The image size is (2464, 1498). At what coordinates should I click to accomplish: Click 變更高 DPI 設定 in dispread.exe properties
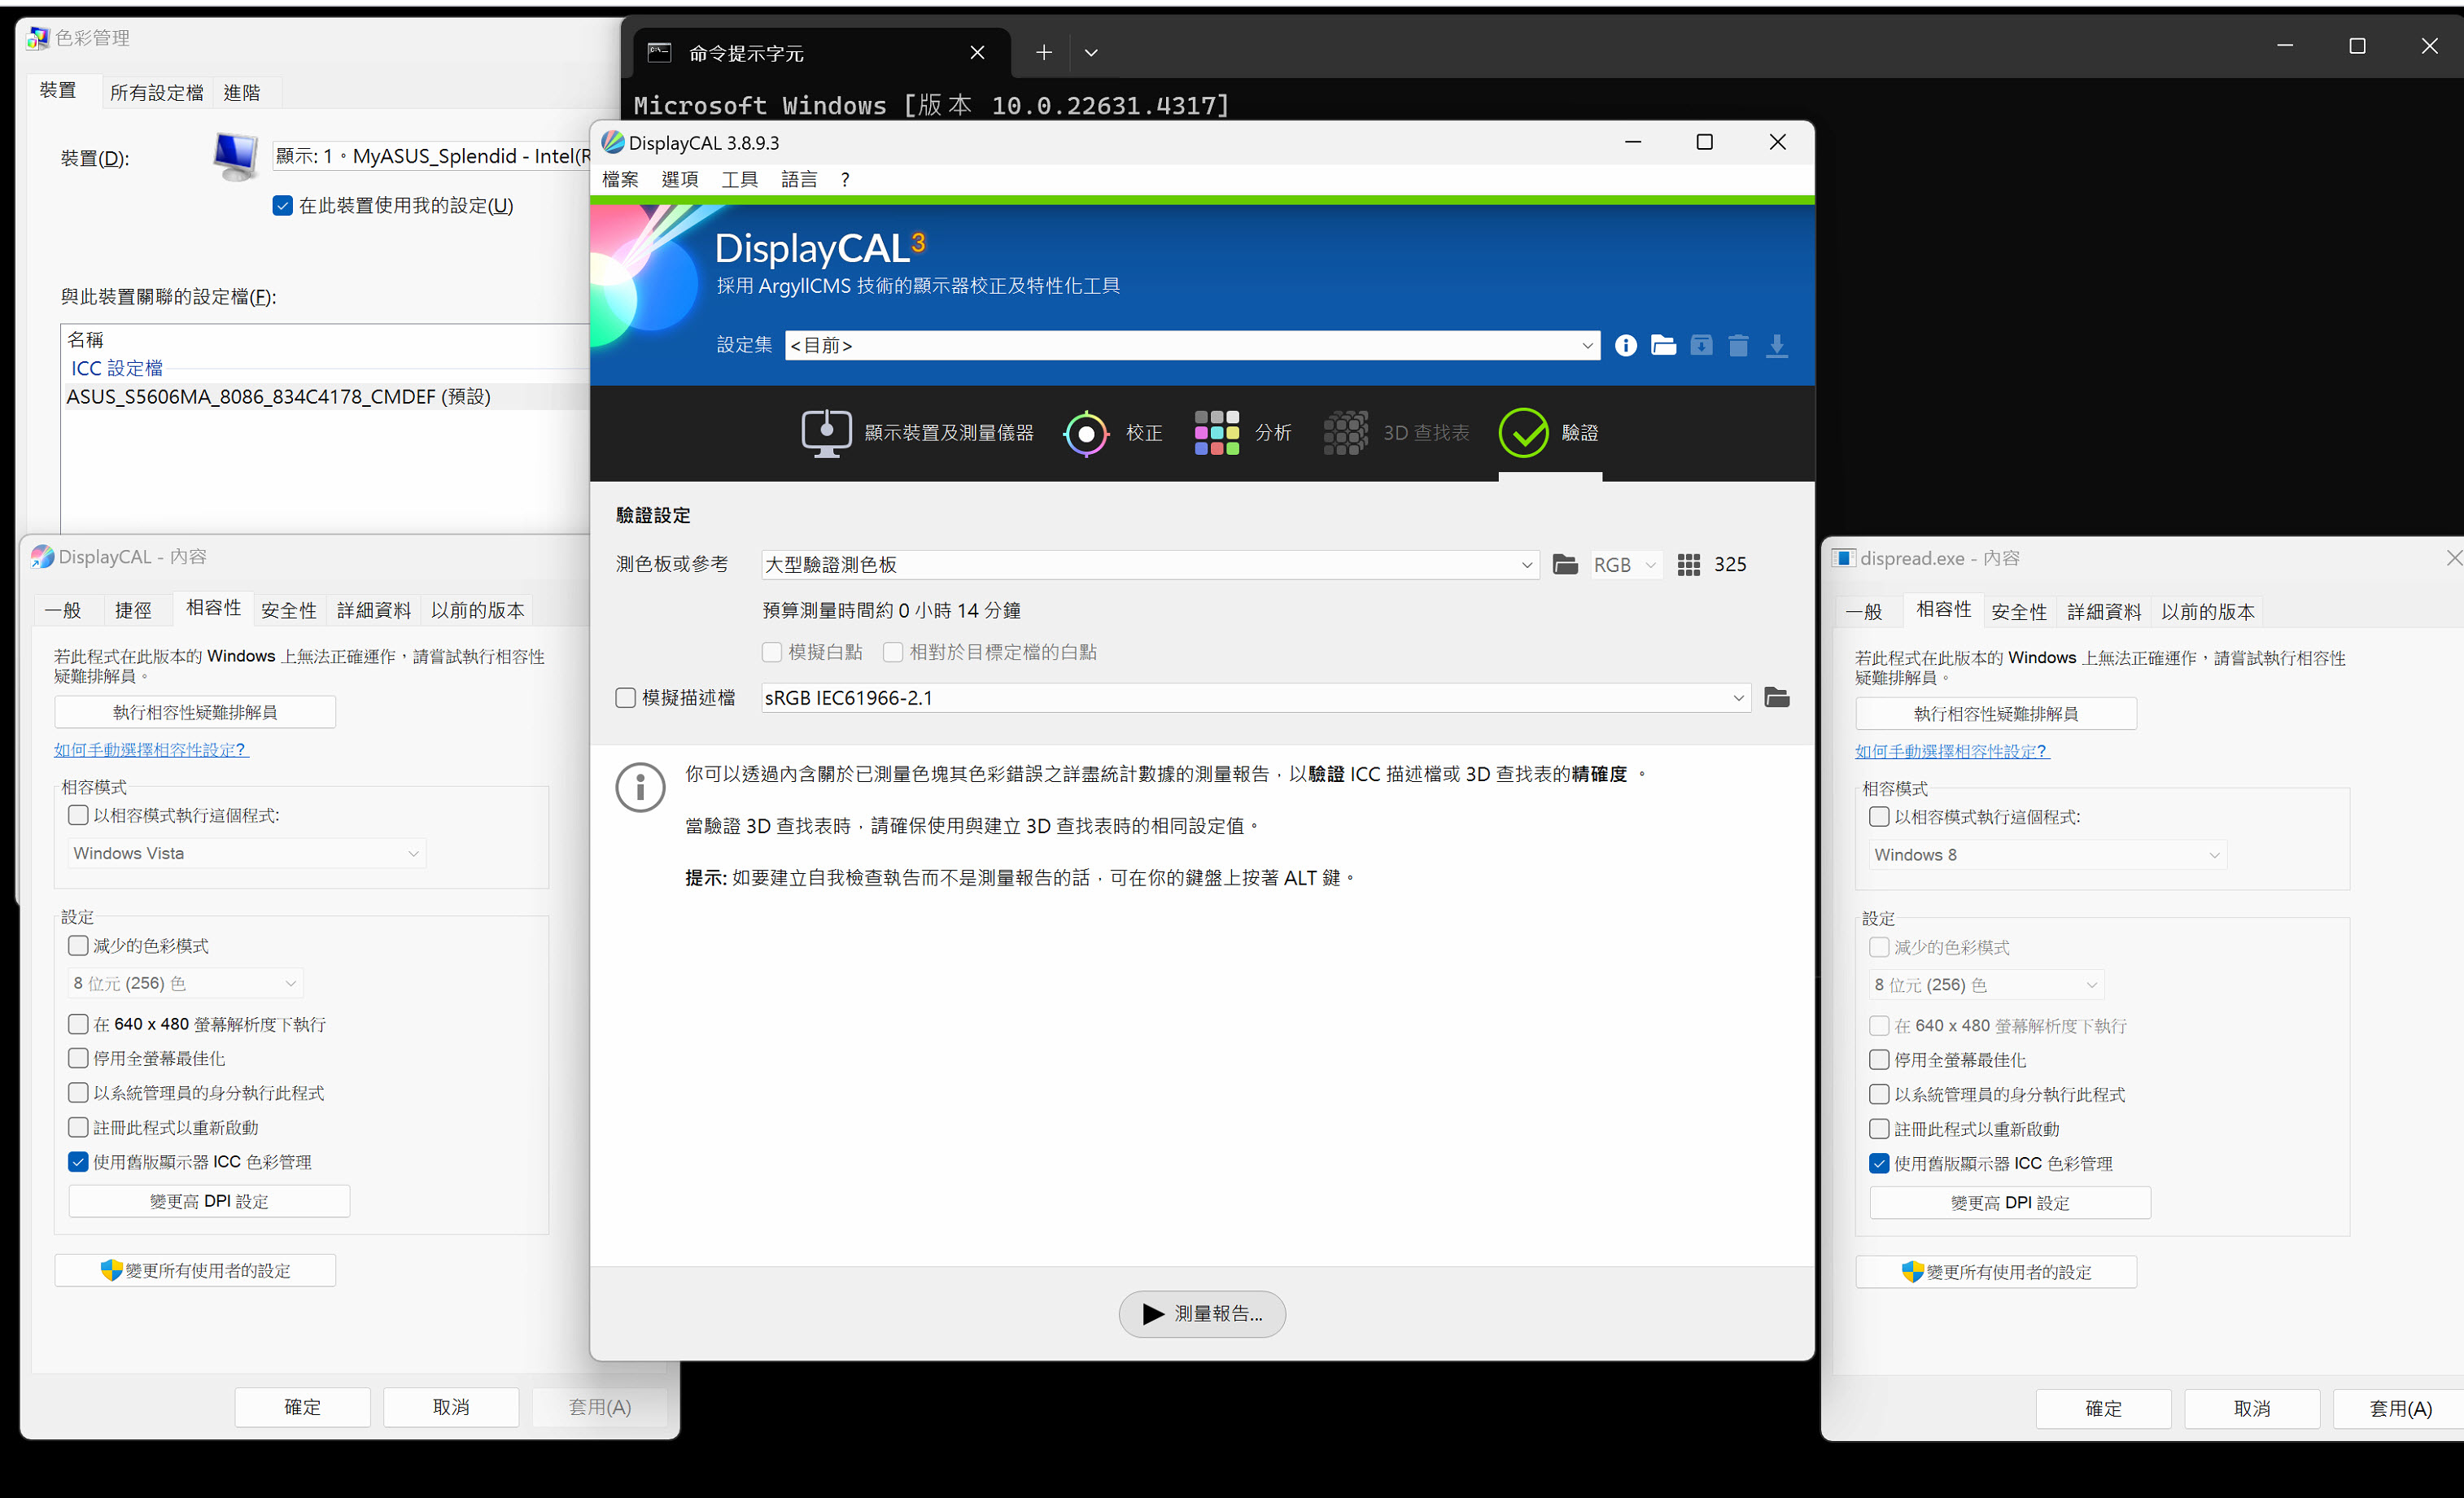(2010, 1201)
